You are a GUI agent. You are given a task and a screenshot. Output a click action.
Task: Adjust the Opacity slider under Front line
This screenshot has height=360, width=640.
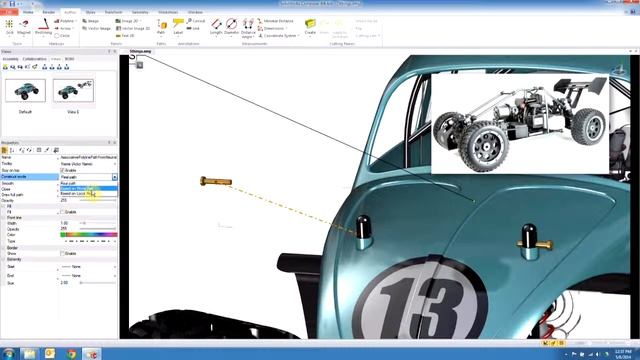(98, 229)
